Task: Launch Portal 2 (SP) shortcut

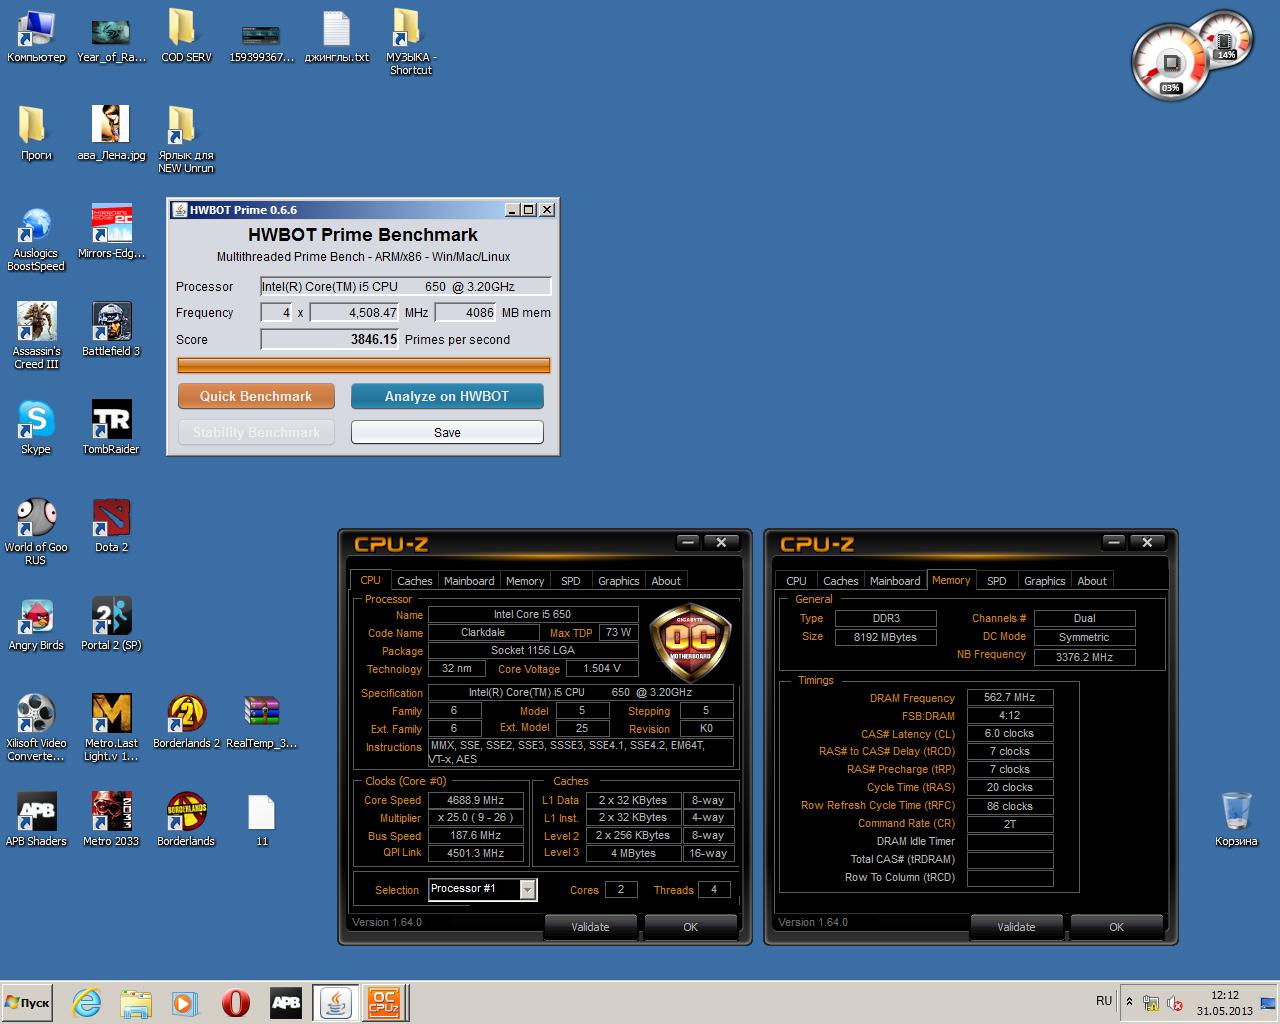Action: click(111, 624)
